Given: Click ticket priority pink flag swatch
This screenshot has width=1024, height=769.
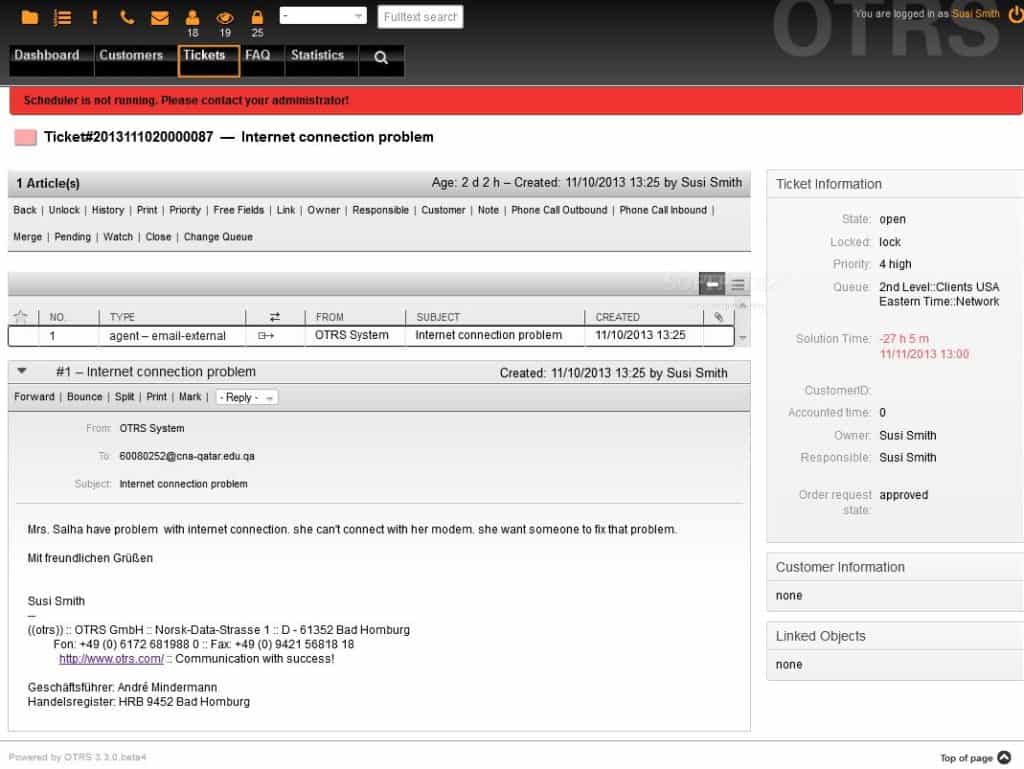Looking at the screenshot, I should (25, 137).
